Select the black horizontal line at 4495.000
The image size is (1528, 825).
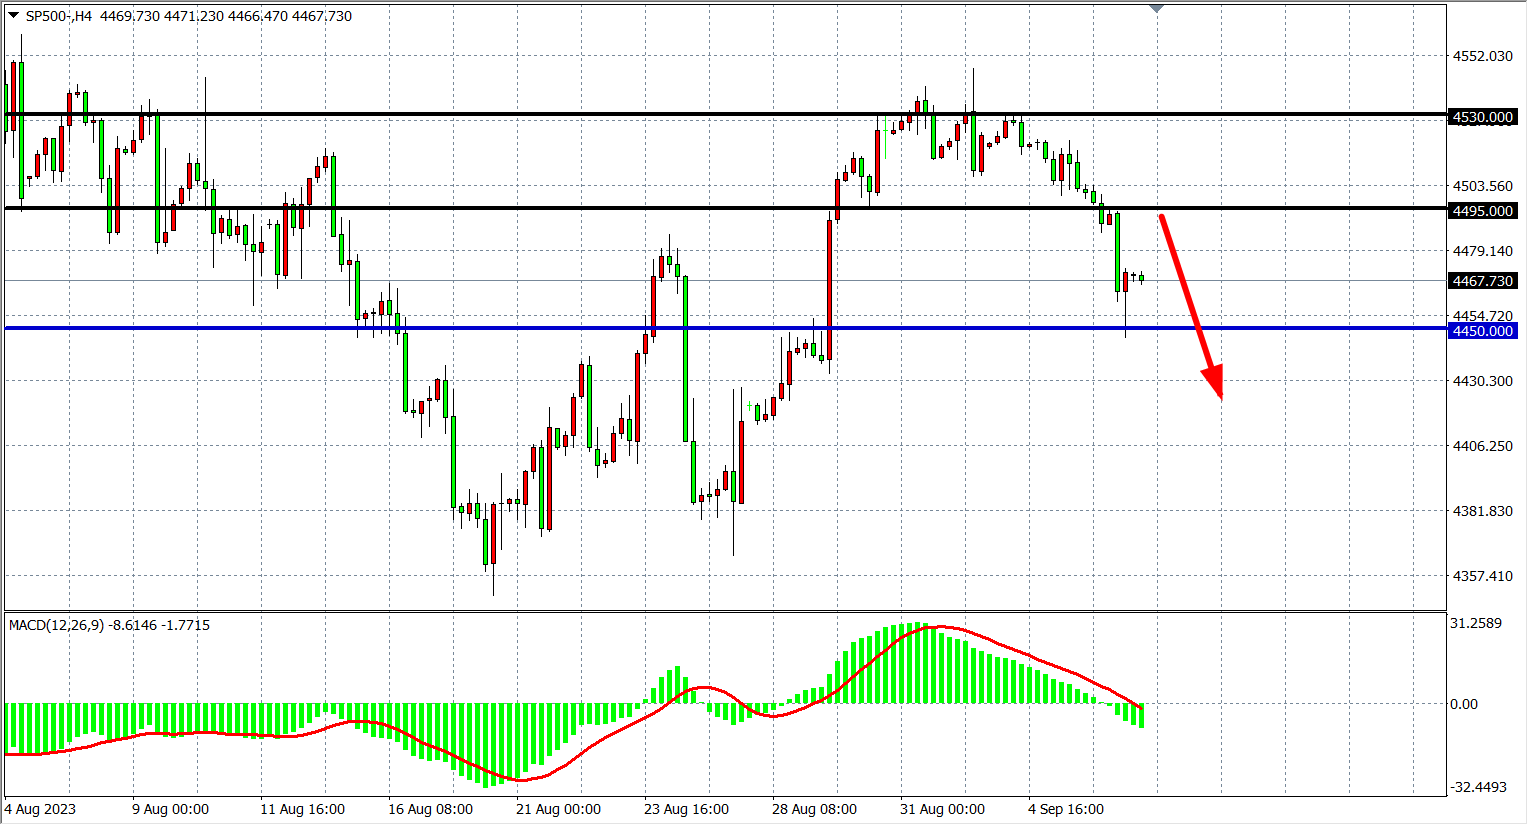pos(600,208)
